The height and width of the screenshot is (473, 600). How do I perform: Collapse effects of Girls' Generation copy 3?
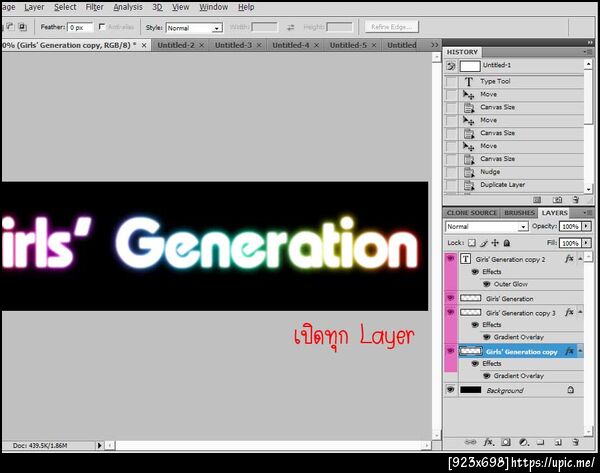(x=580, y=313)
